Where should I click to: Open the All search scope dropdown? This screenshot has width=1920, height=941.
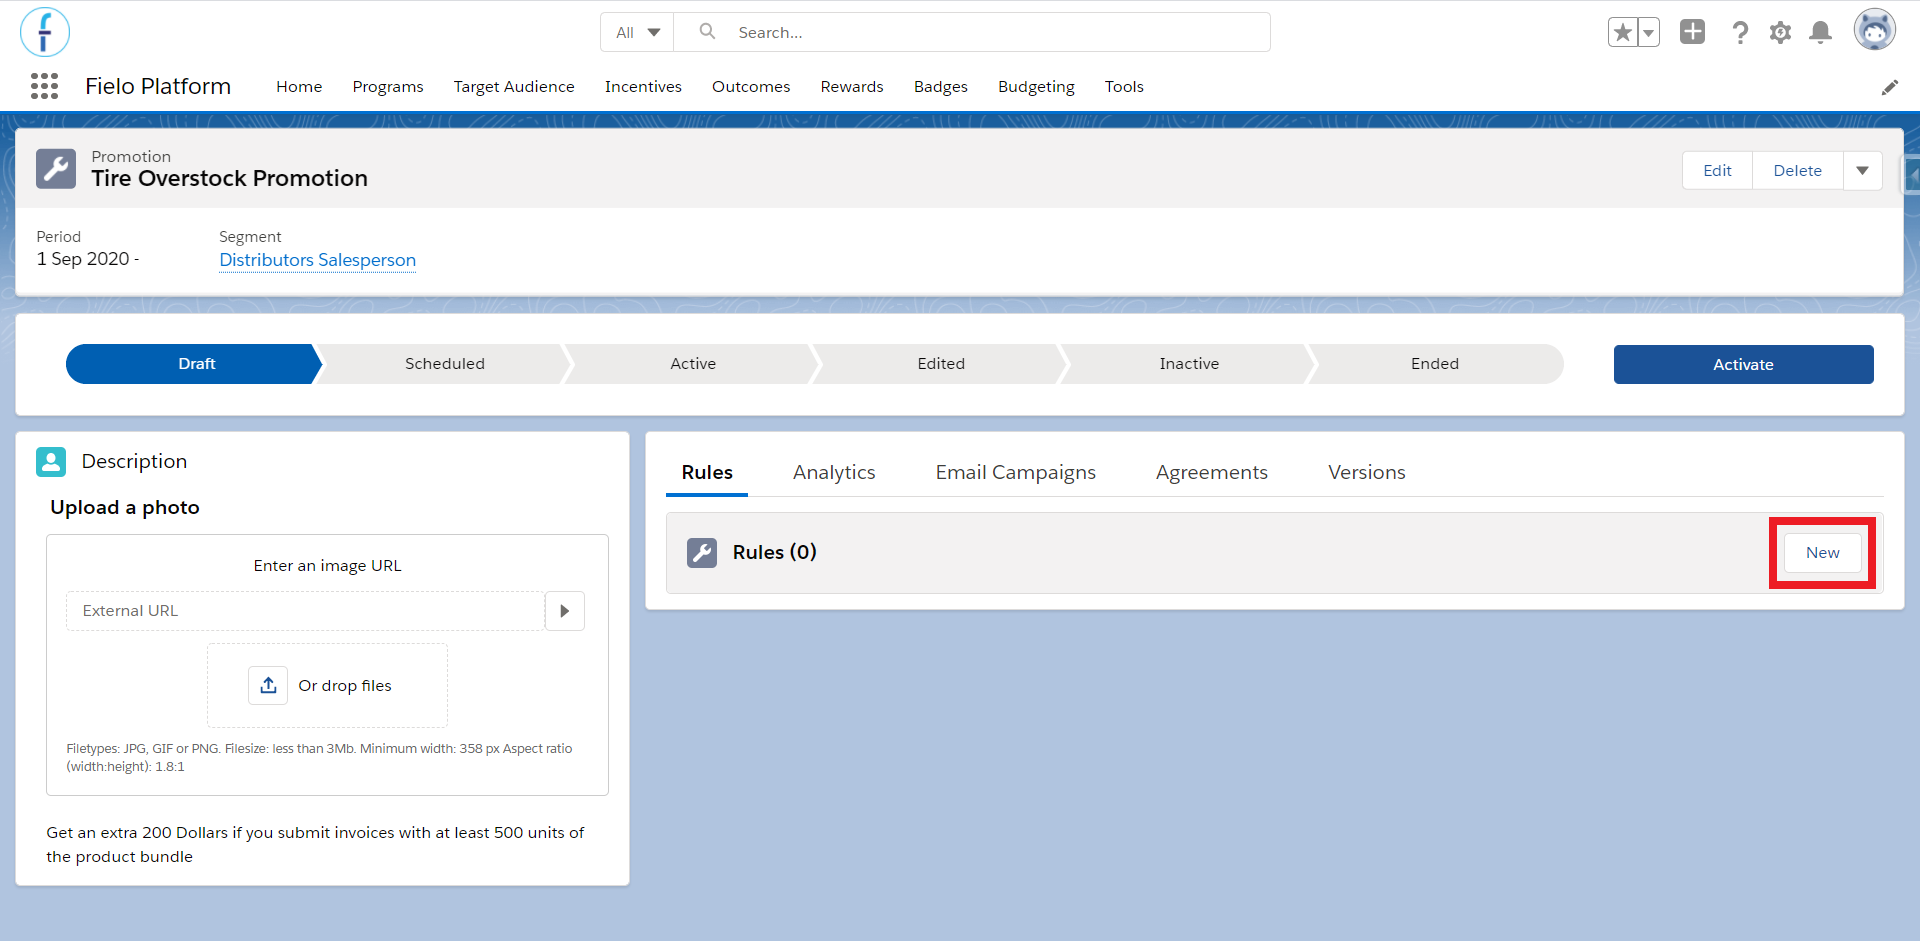pyautogui.click(x=637, y=32)
